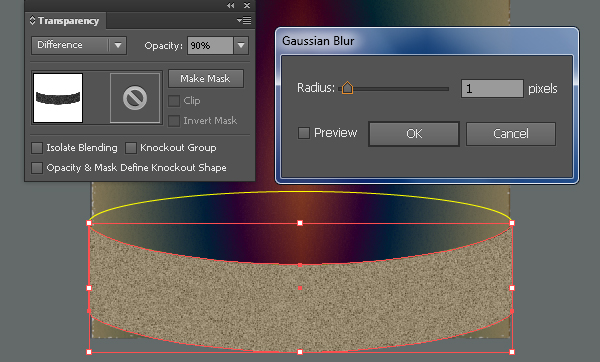Cancel the Gaussian Blur dialog
The height and width of the screenshot is (362, 600).
click(x=510, y=134)
